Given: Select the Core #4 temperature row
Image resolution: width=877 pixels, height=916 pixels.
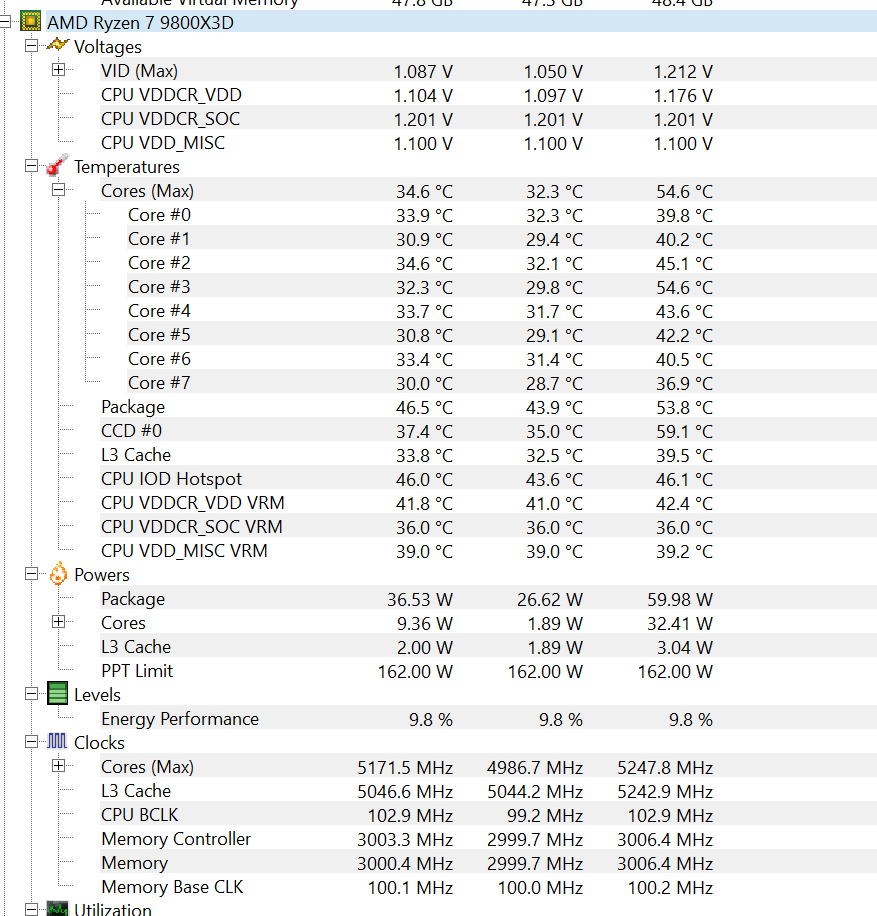Looking at the screenshot, I should click(x=502, y=311).
